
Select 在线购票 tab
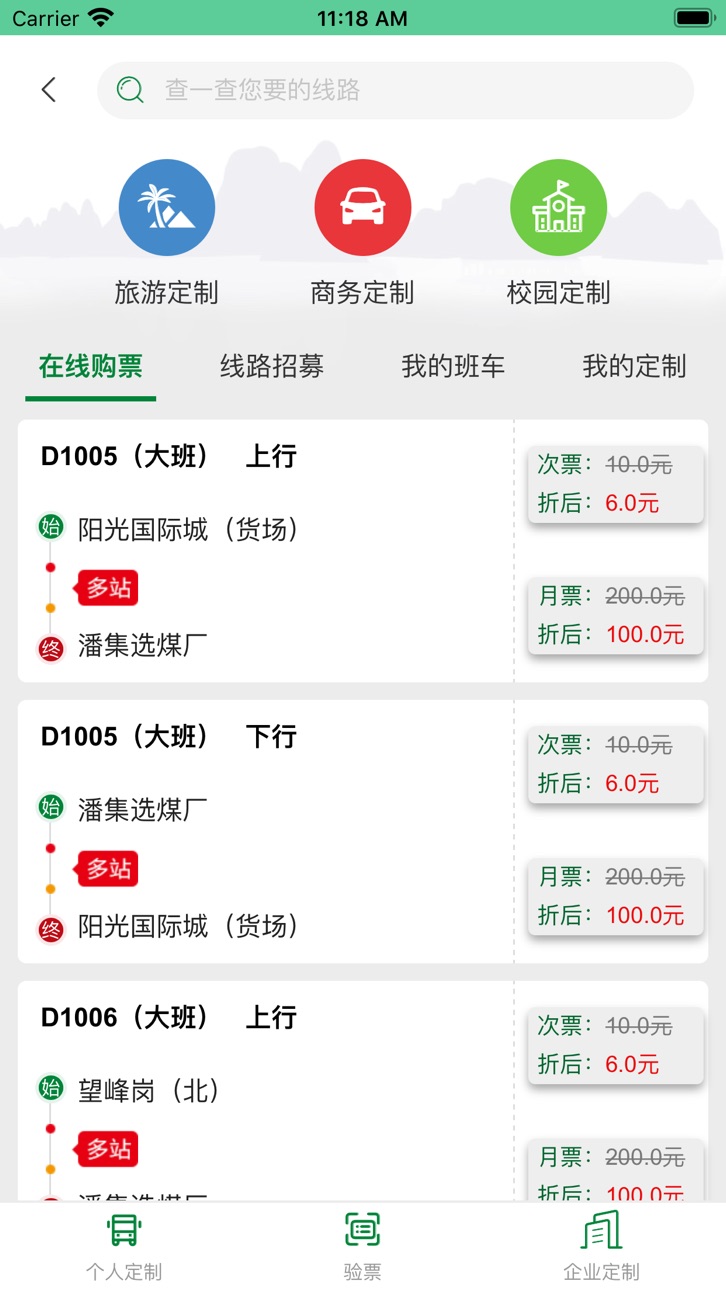click(91, 366)
